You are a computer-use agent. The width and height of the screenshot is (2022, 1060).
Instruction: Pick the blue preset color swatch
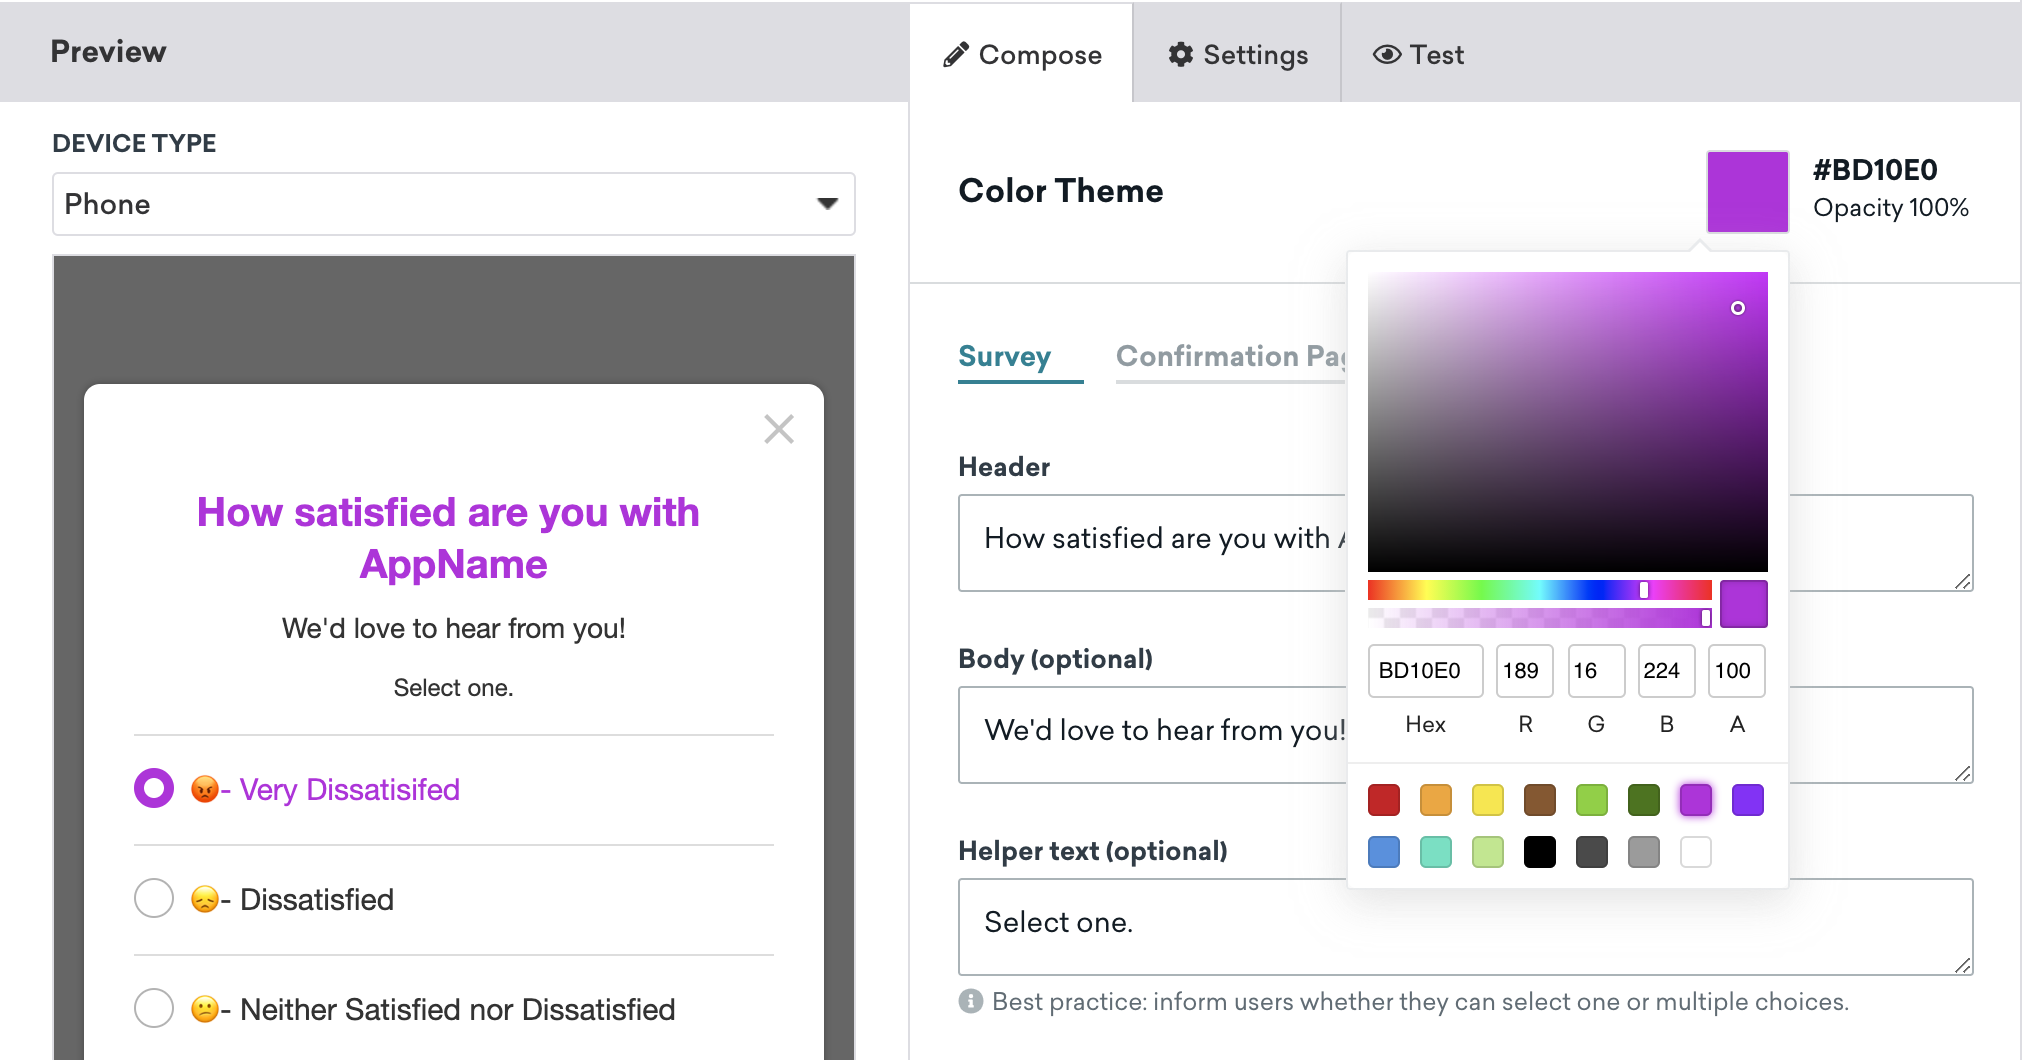tap(1384, 852)
